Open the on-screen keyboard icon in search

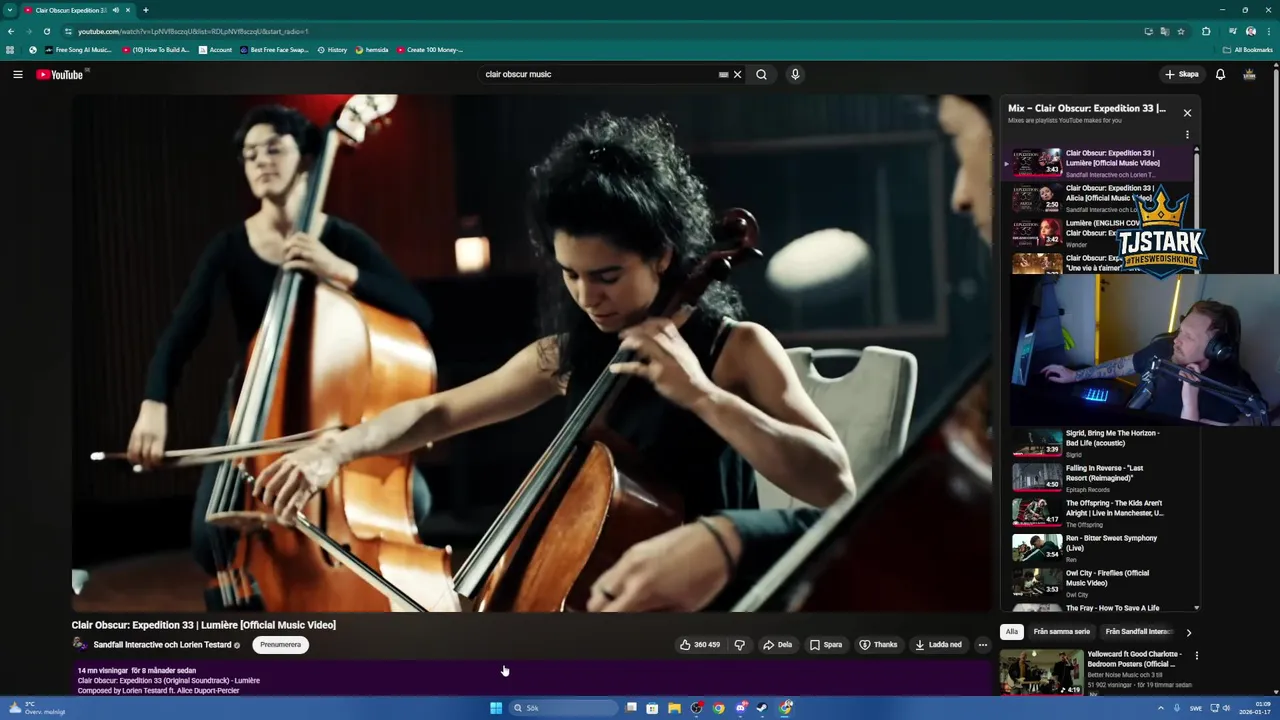tap(723, 74)
